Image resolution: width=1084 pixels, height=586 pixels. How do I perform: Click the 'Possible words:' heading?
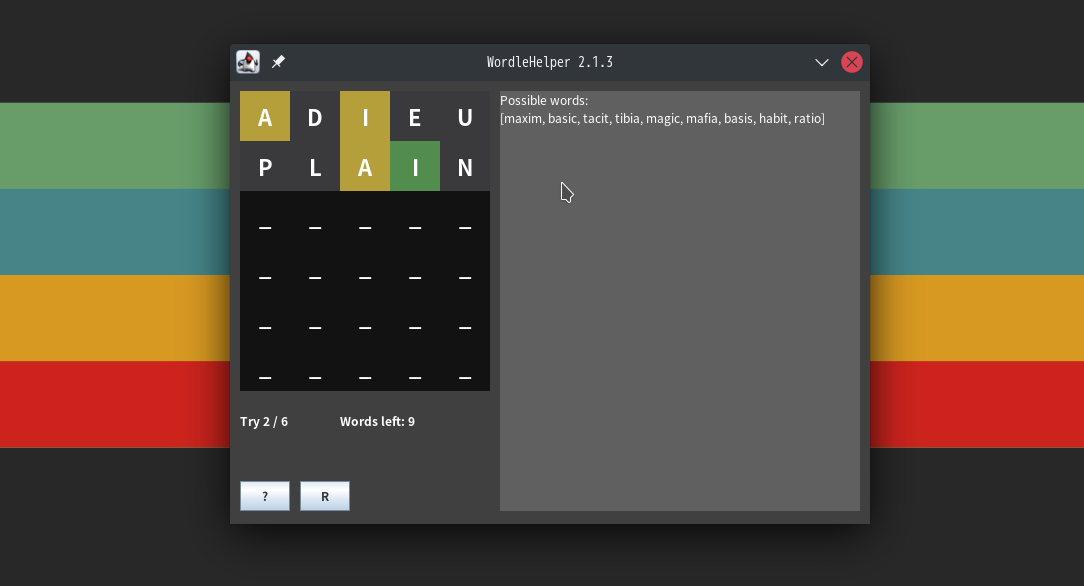coord(544,101)
